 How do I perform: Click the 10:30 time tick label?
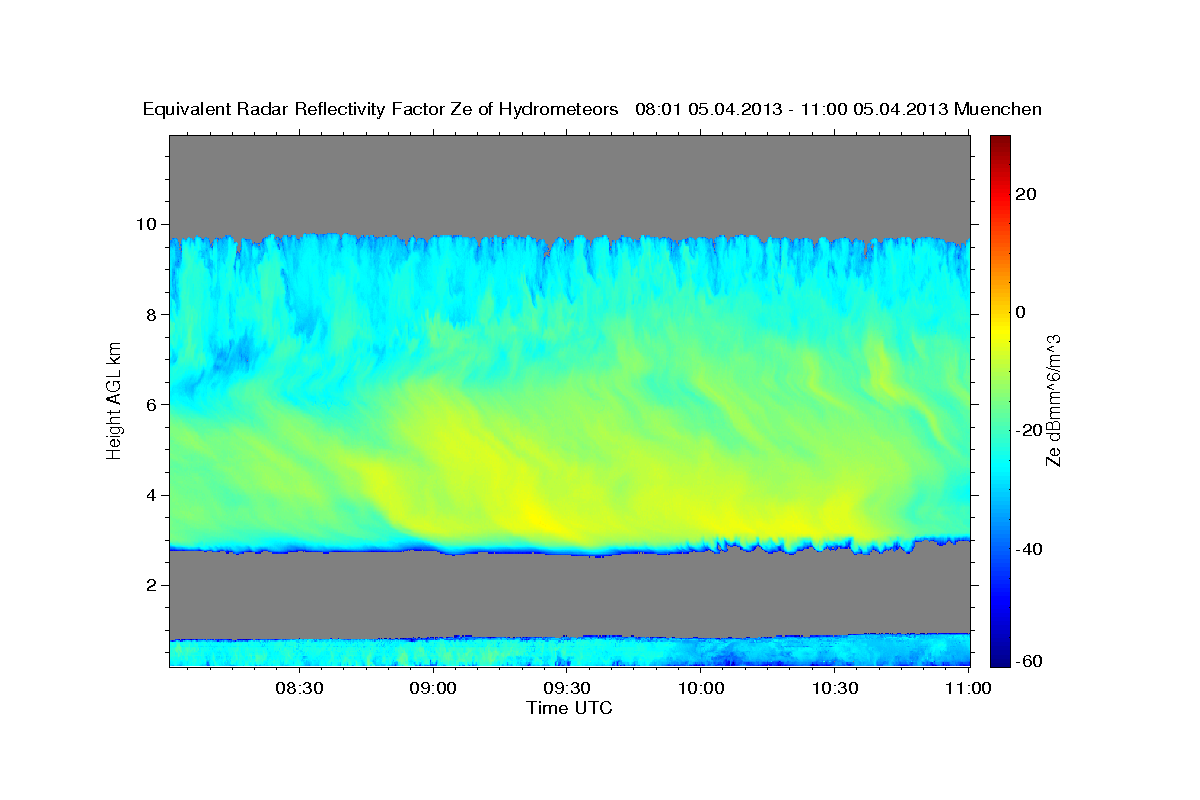pos(835,688)
